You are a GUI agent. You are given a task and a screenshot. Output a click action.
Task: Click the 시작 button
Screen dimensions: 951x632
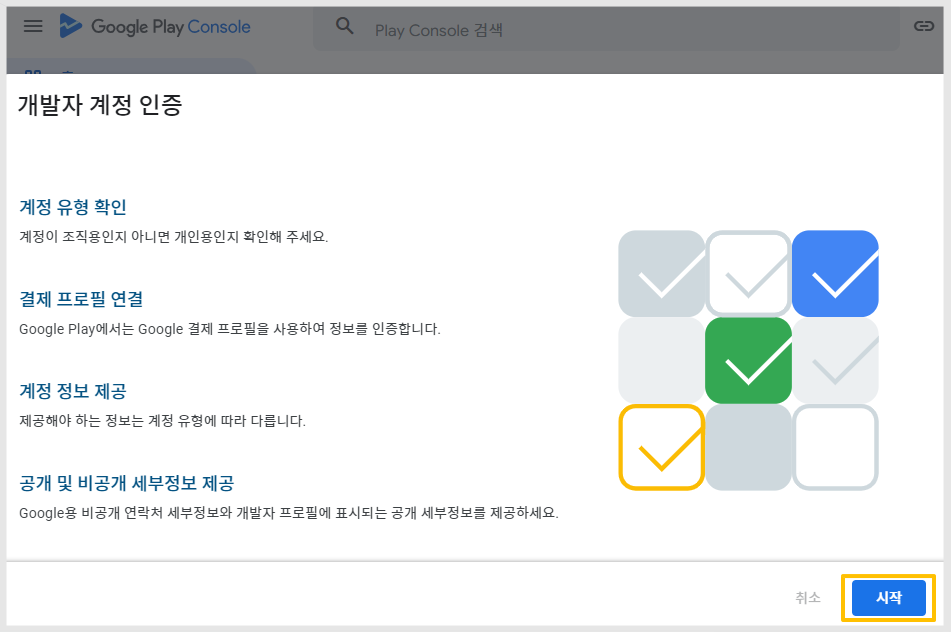[x=889, y=597]
